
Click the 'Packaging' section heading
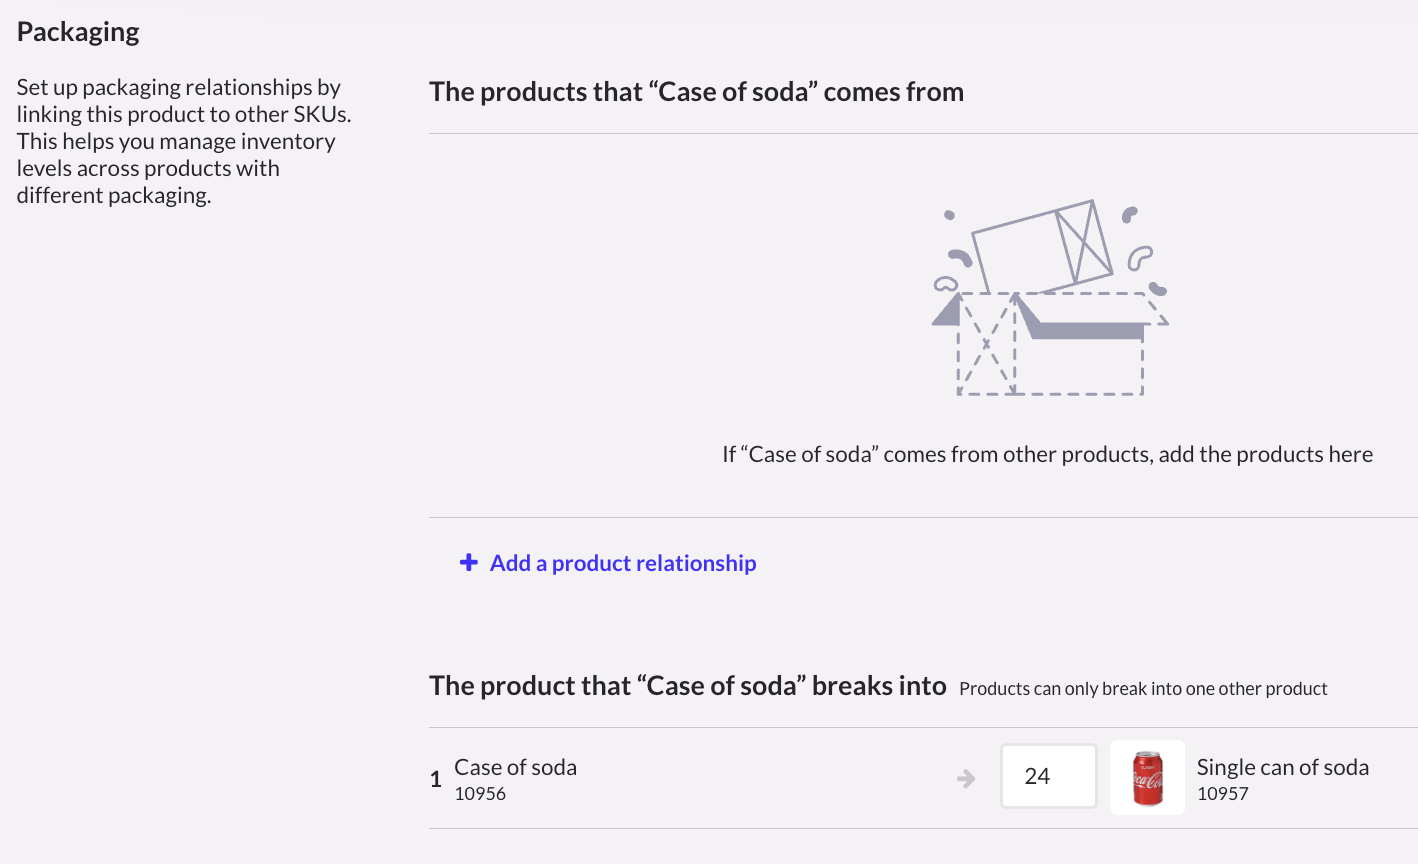coord(78,32)
